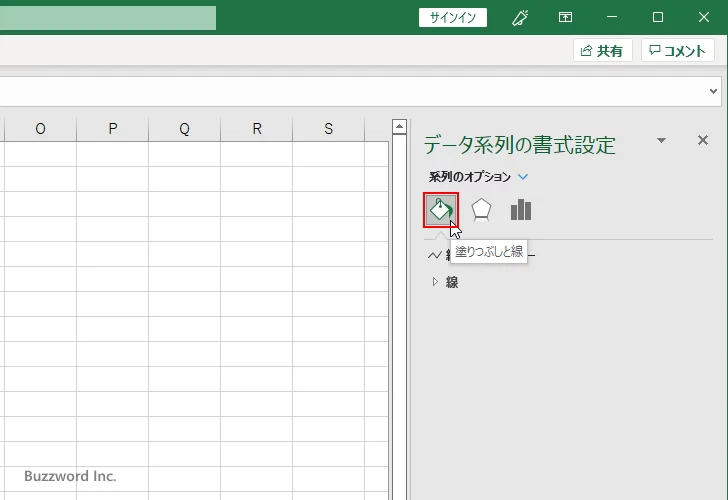The width and height of the screenshot is (728, 500).
Task: Expand the formula bar chevron
Action: 714,91
